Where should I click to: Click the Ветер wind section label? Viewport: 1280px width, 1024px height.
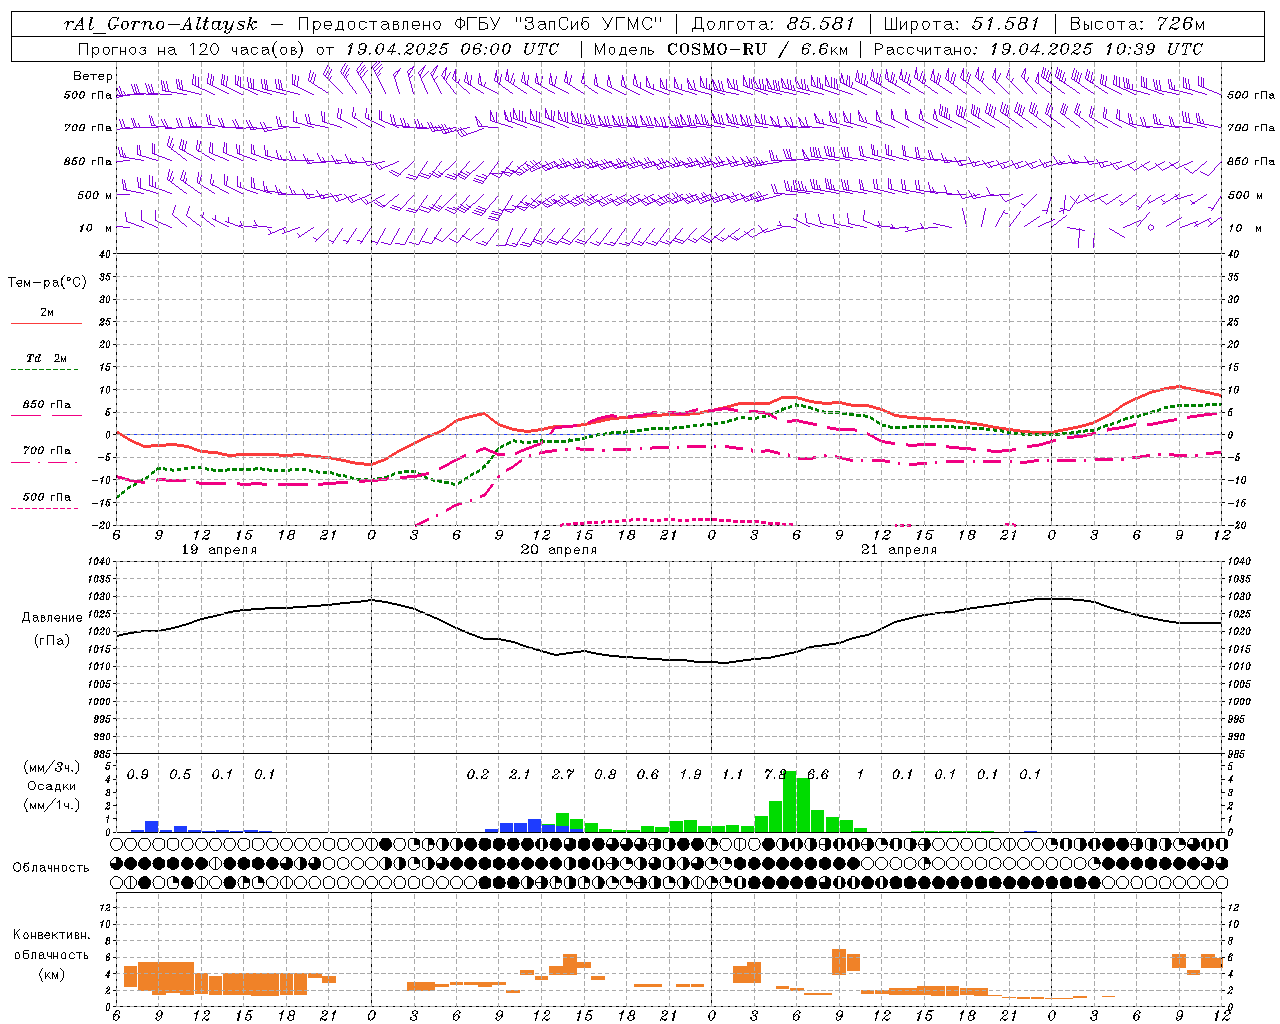[92, 76]
